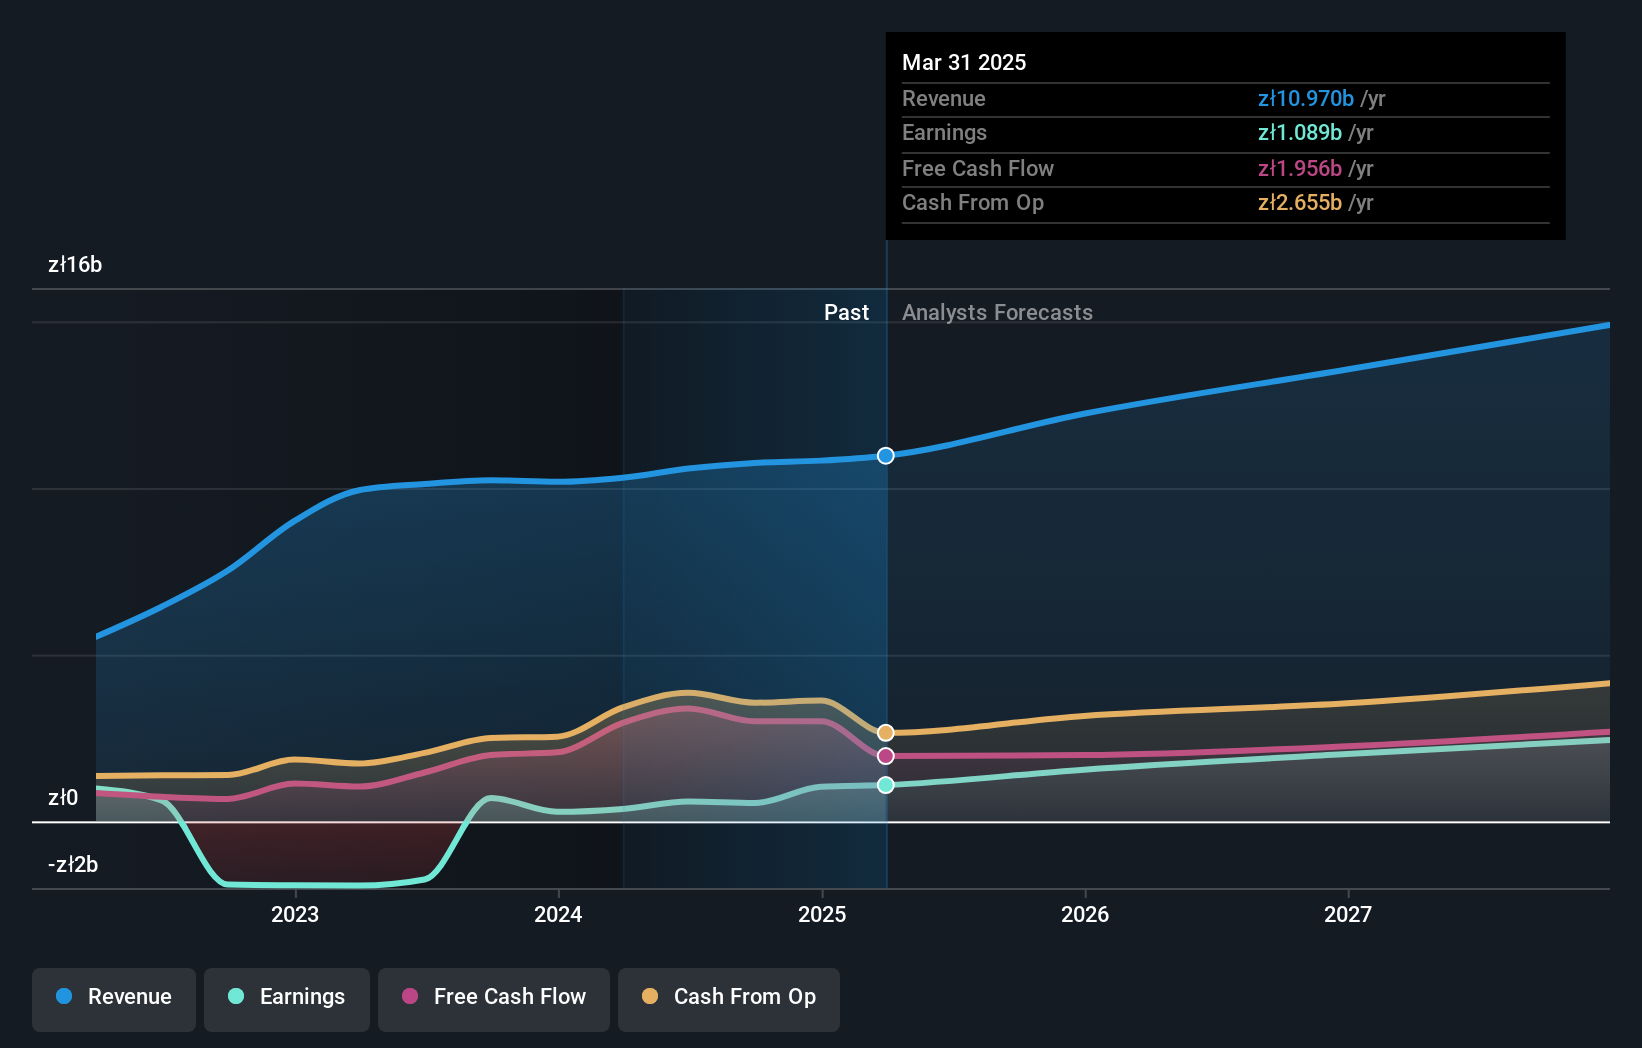Click the 2024 x-axis label
This screenshot has height=1048, width=1642.
(x=558, y=914)
